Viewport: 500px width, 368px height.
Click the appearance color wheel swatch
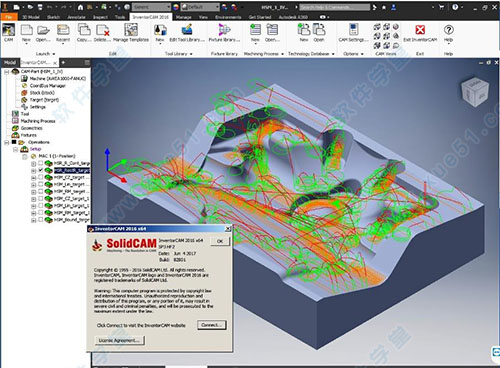[176, 7]
